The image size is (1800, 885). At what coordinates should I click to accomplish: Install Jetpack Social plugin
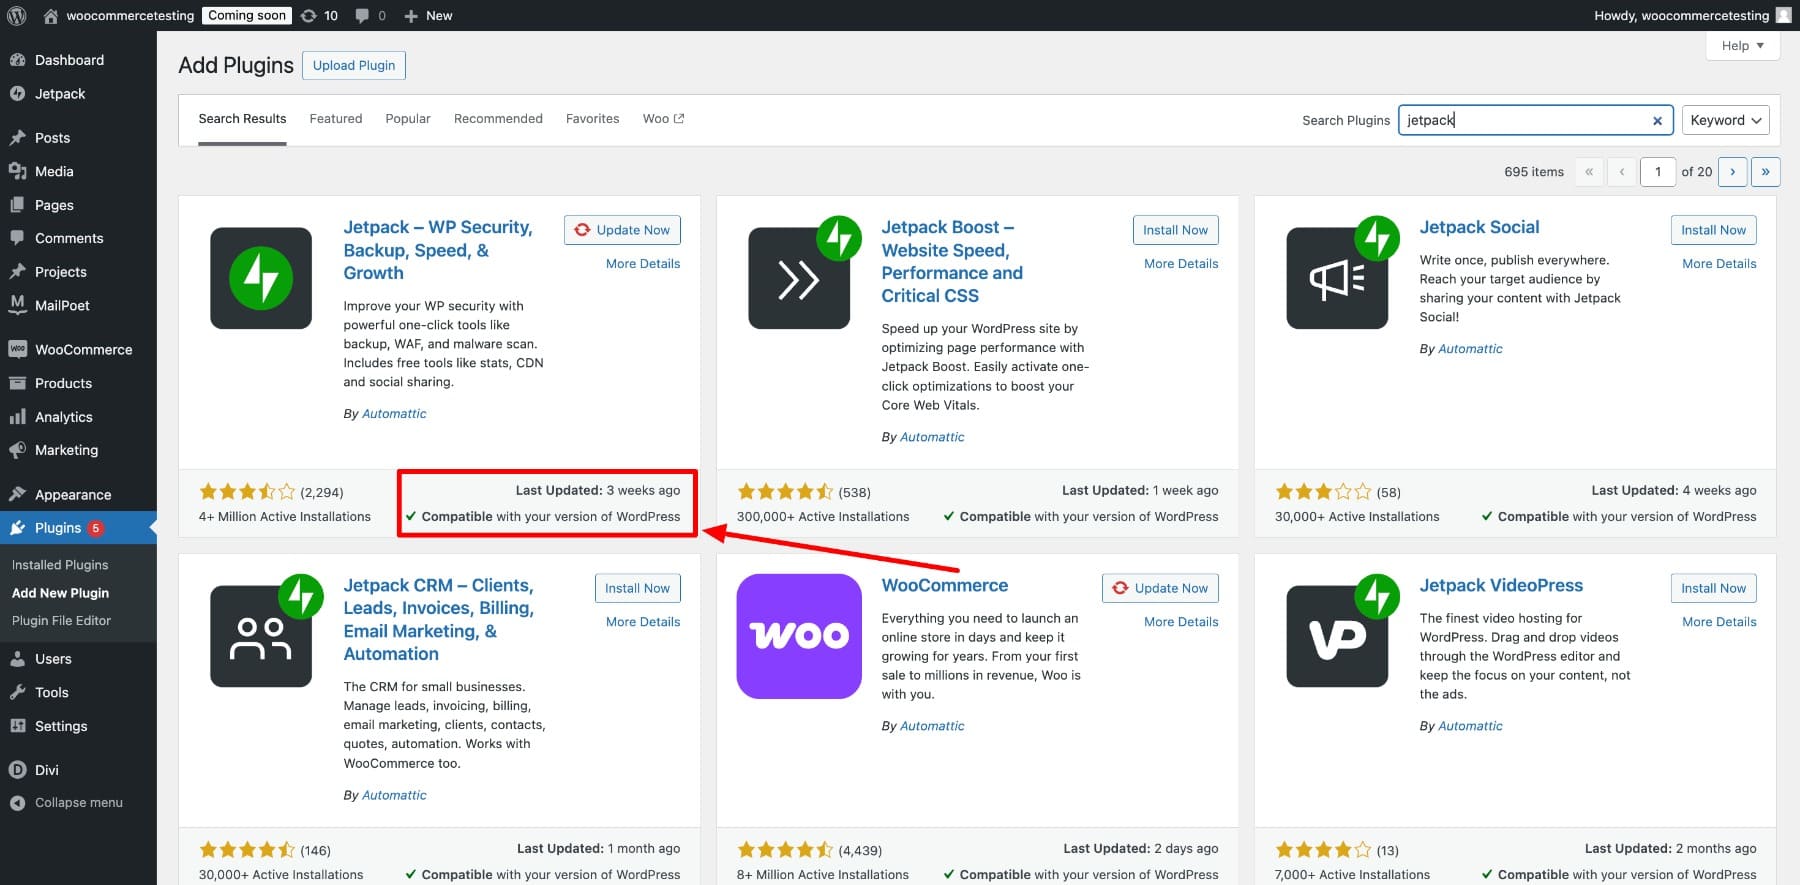pos(1713,230)
